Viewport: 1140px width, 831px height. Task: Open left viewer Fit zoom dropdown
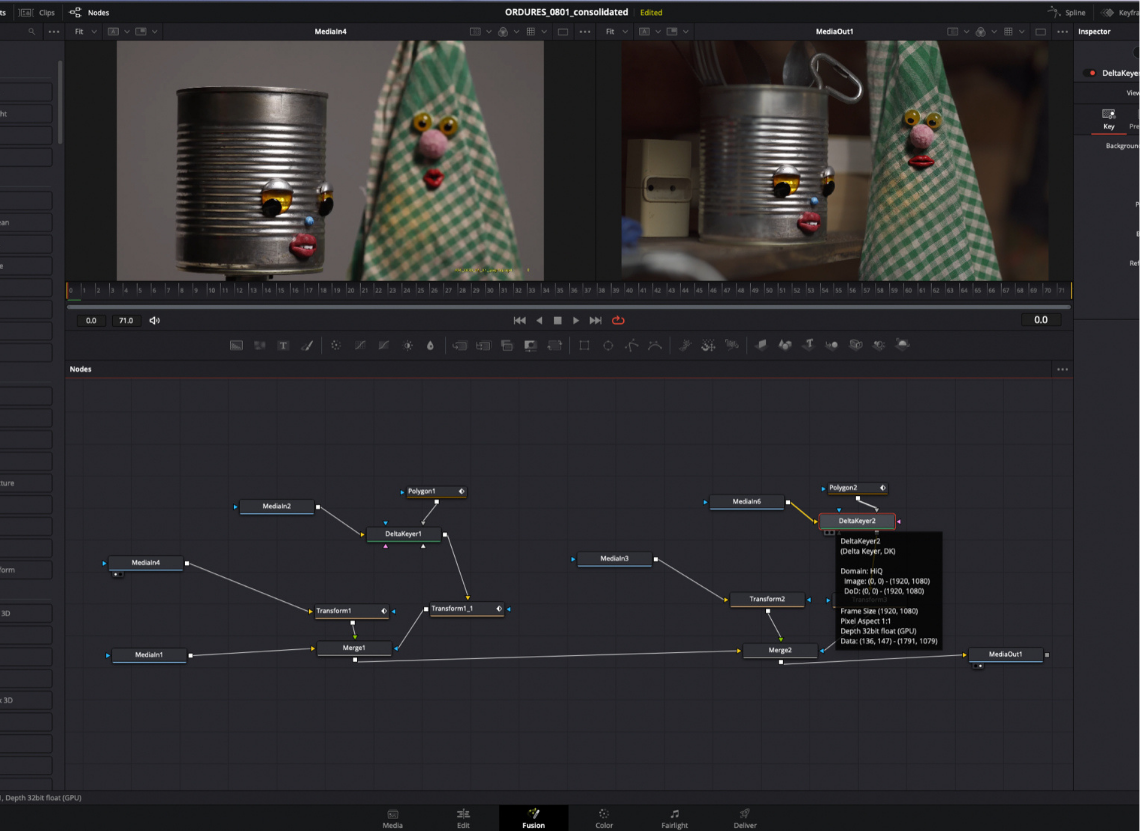(85, 31)
